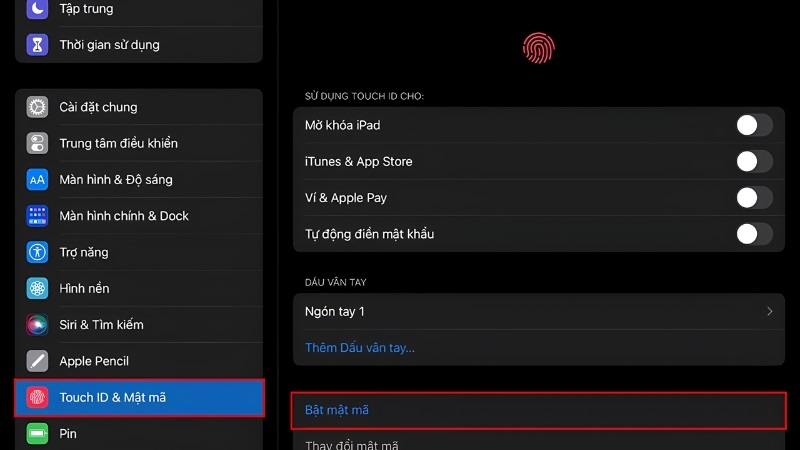Tap the Control Center icon

point(37,143)
